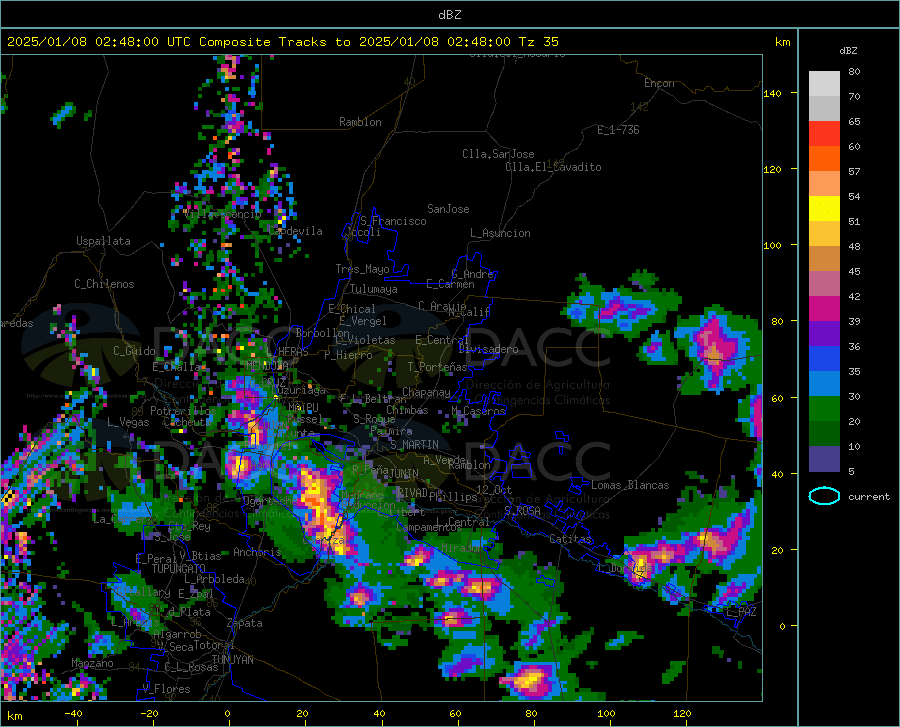Click the light gray 70–80 dBZ swatch

click(x=824, y=84)
